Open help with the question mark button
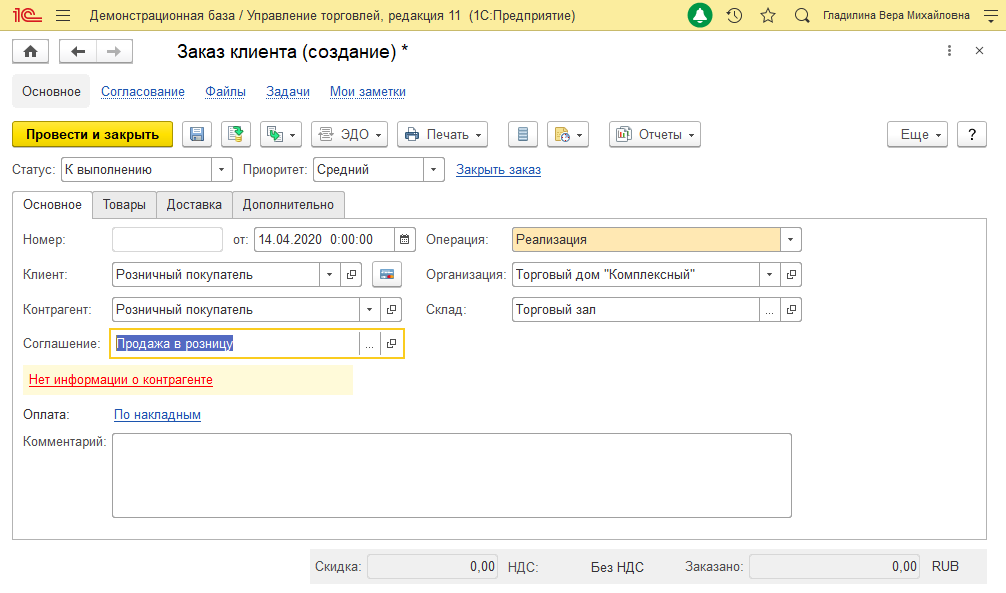 [971, 134]
